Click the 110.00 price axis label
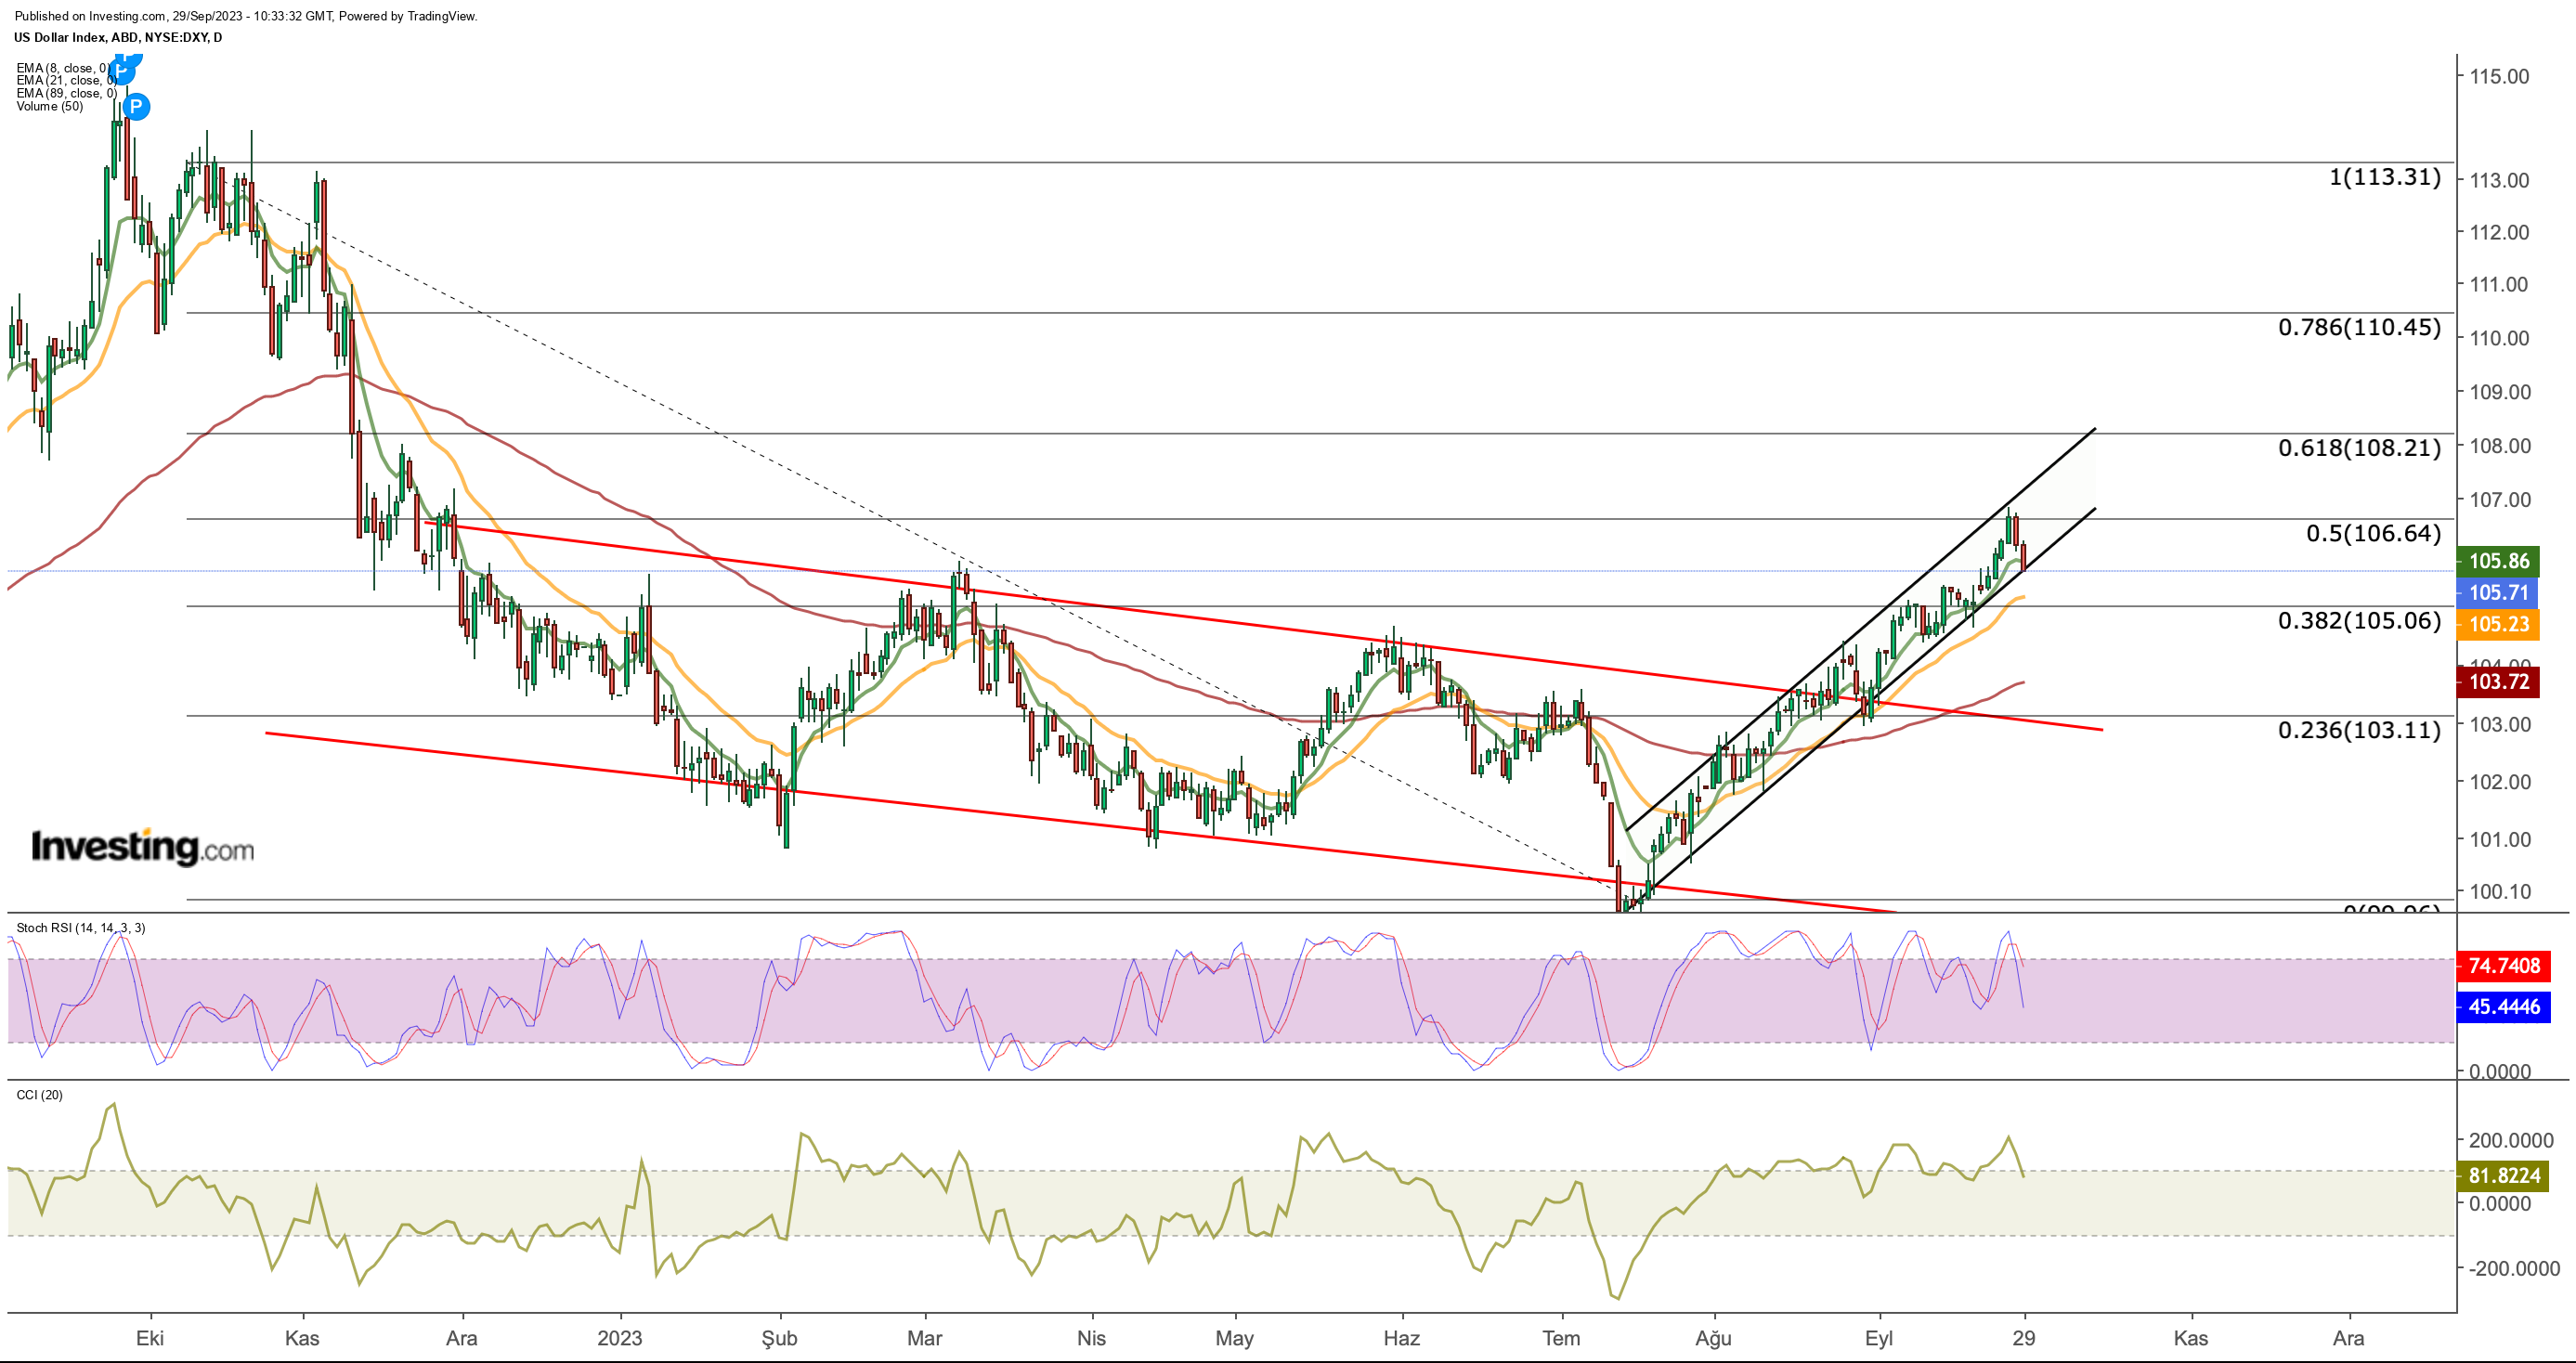Image resolution: width=2576 pixels, height=1363 pixels. point(2499,338)
